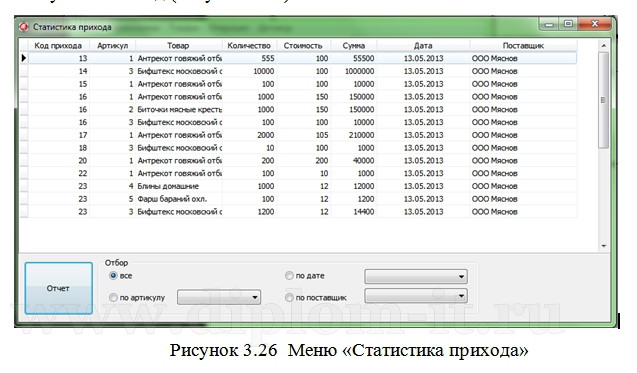
Task: Click the scrollbar down arrow of the table
Action: pos(604,246)
